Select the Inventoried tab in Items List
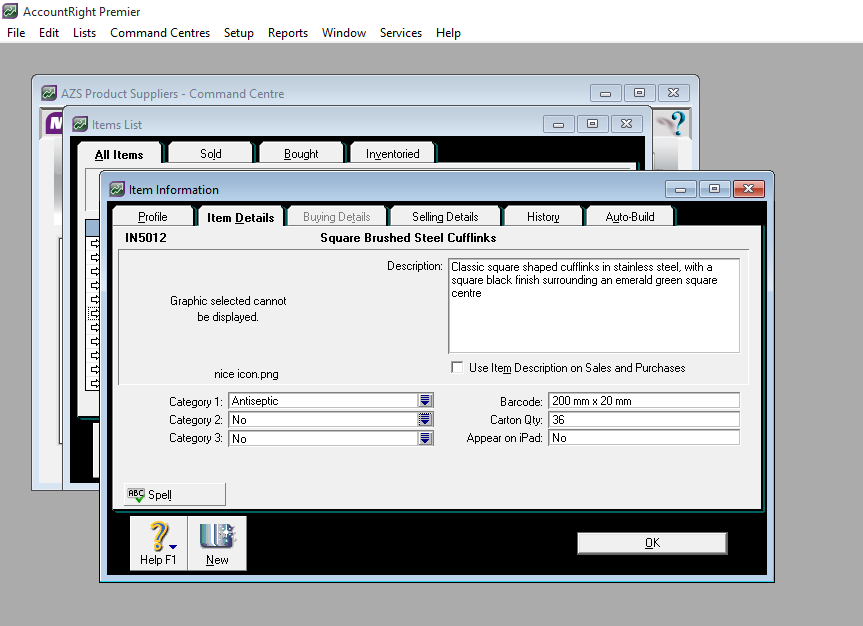Image resolution: width=863 pixels, height=626 pixels. (x=392, y=154)
